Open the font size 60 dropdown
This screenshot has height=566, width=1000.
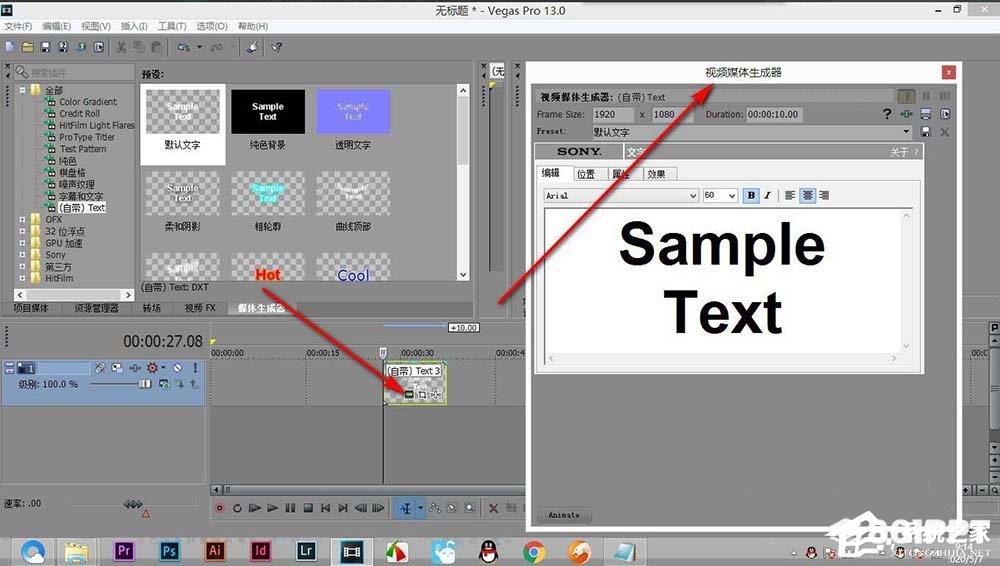pos(732,196)
